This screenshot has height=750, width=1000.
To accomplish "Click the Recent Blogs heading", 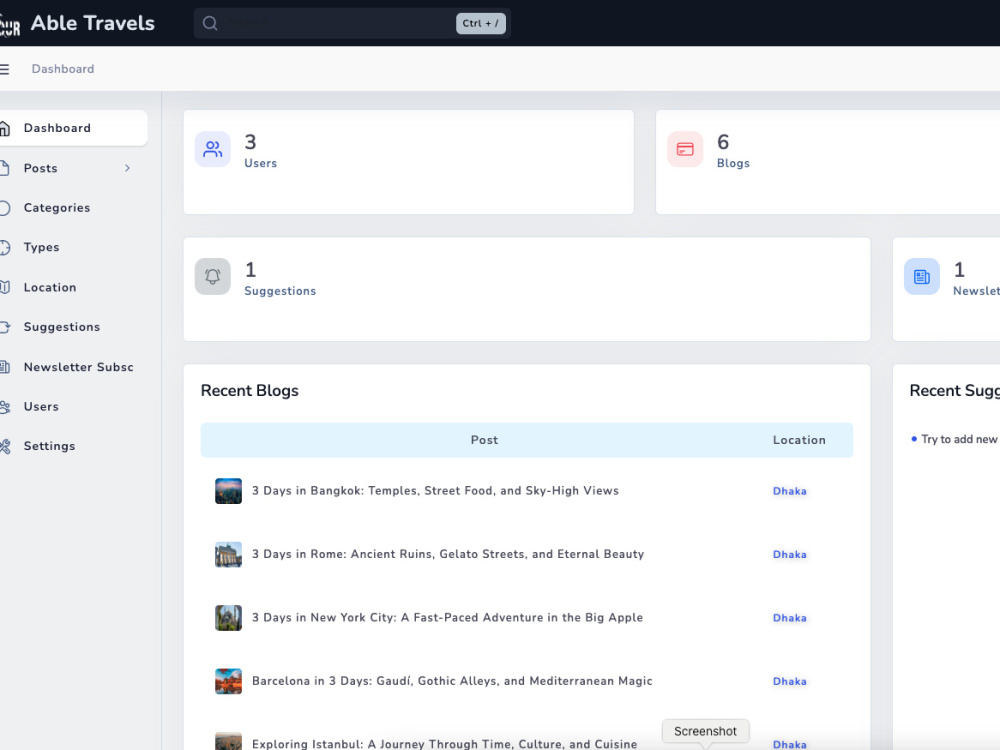I will point(249,391).
